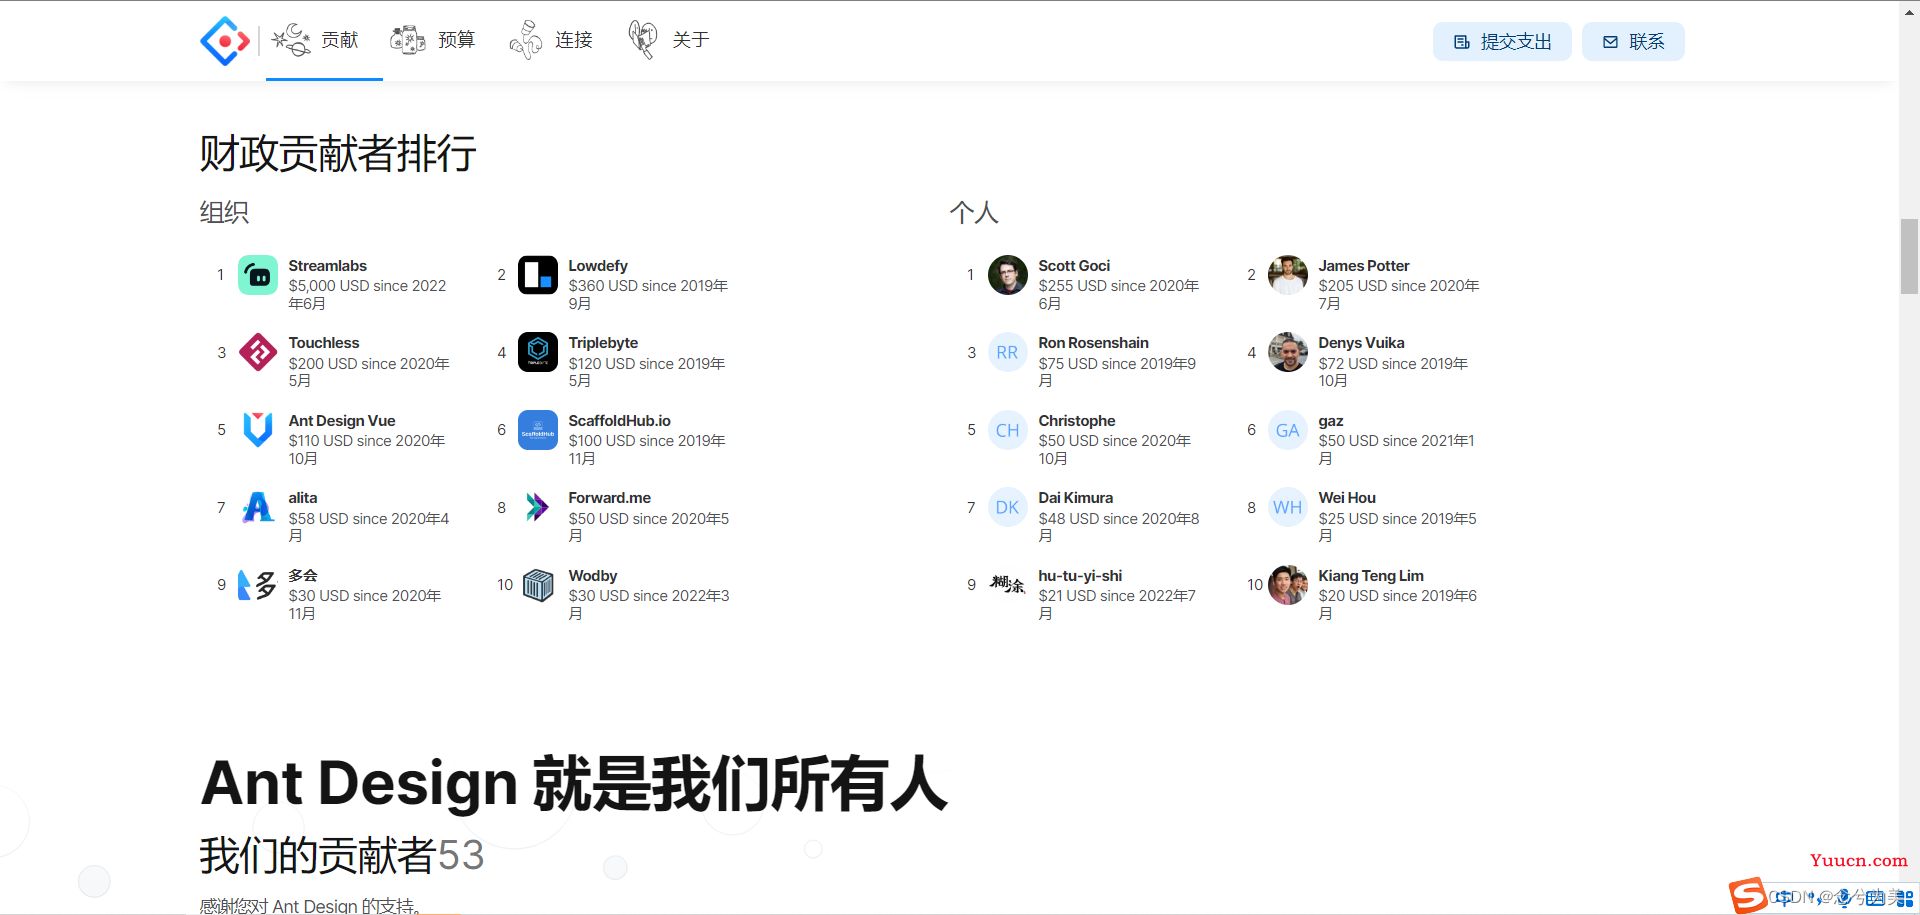The image size is (1920, 915).
Task: Open the Christophe name link
Action: (1077, 421)
